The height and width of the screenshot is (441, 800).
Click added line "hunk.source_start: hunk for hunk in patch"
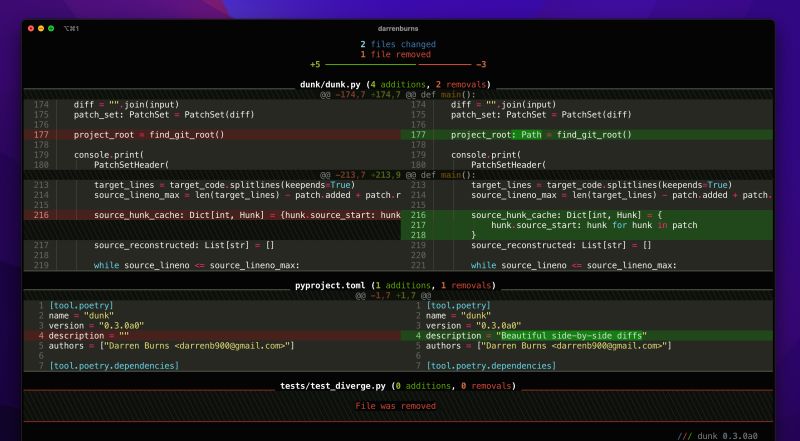(587, 225)
